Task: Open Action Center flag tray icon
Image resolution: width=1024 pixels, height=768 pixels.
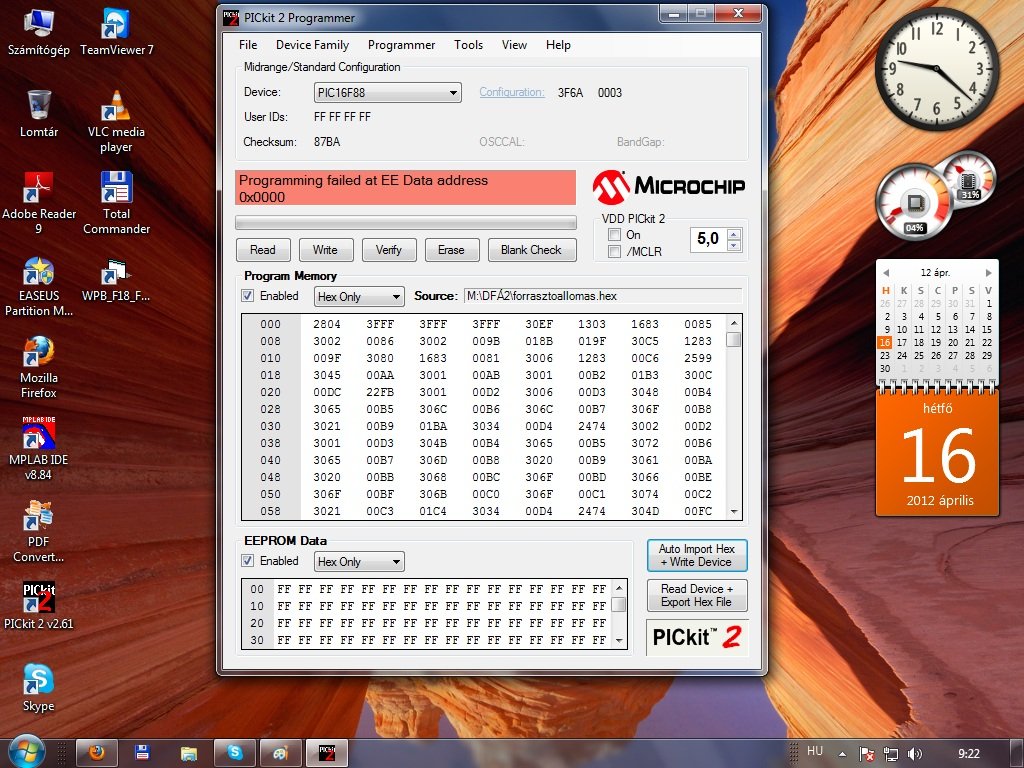Action: click(x=867, y=754)
